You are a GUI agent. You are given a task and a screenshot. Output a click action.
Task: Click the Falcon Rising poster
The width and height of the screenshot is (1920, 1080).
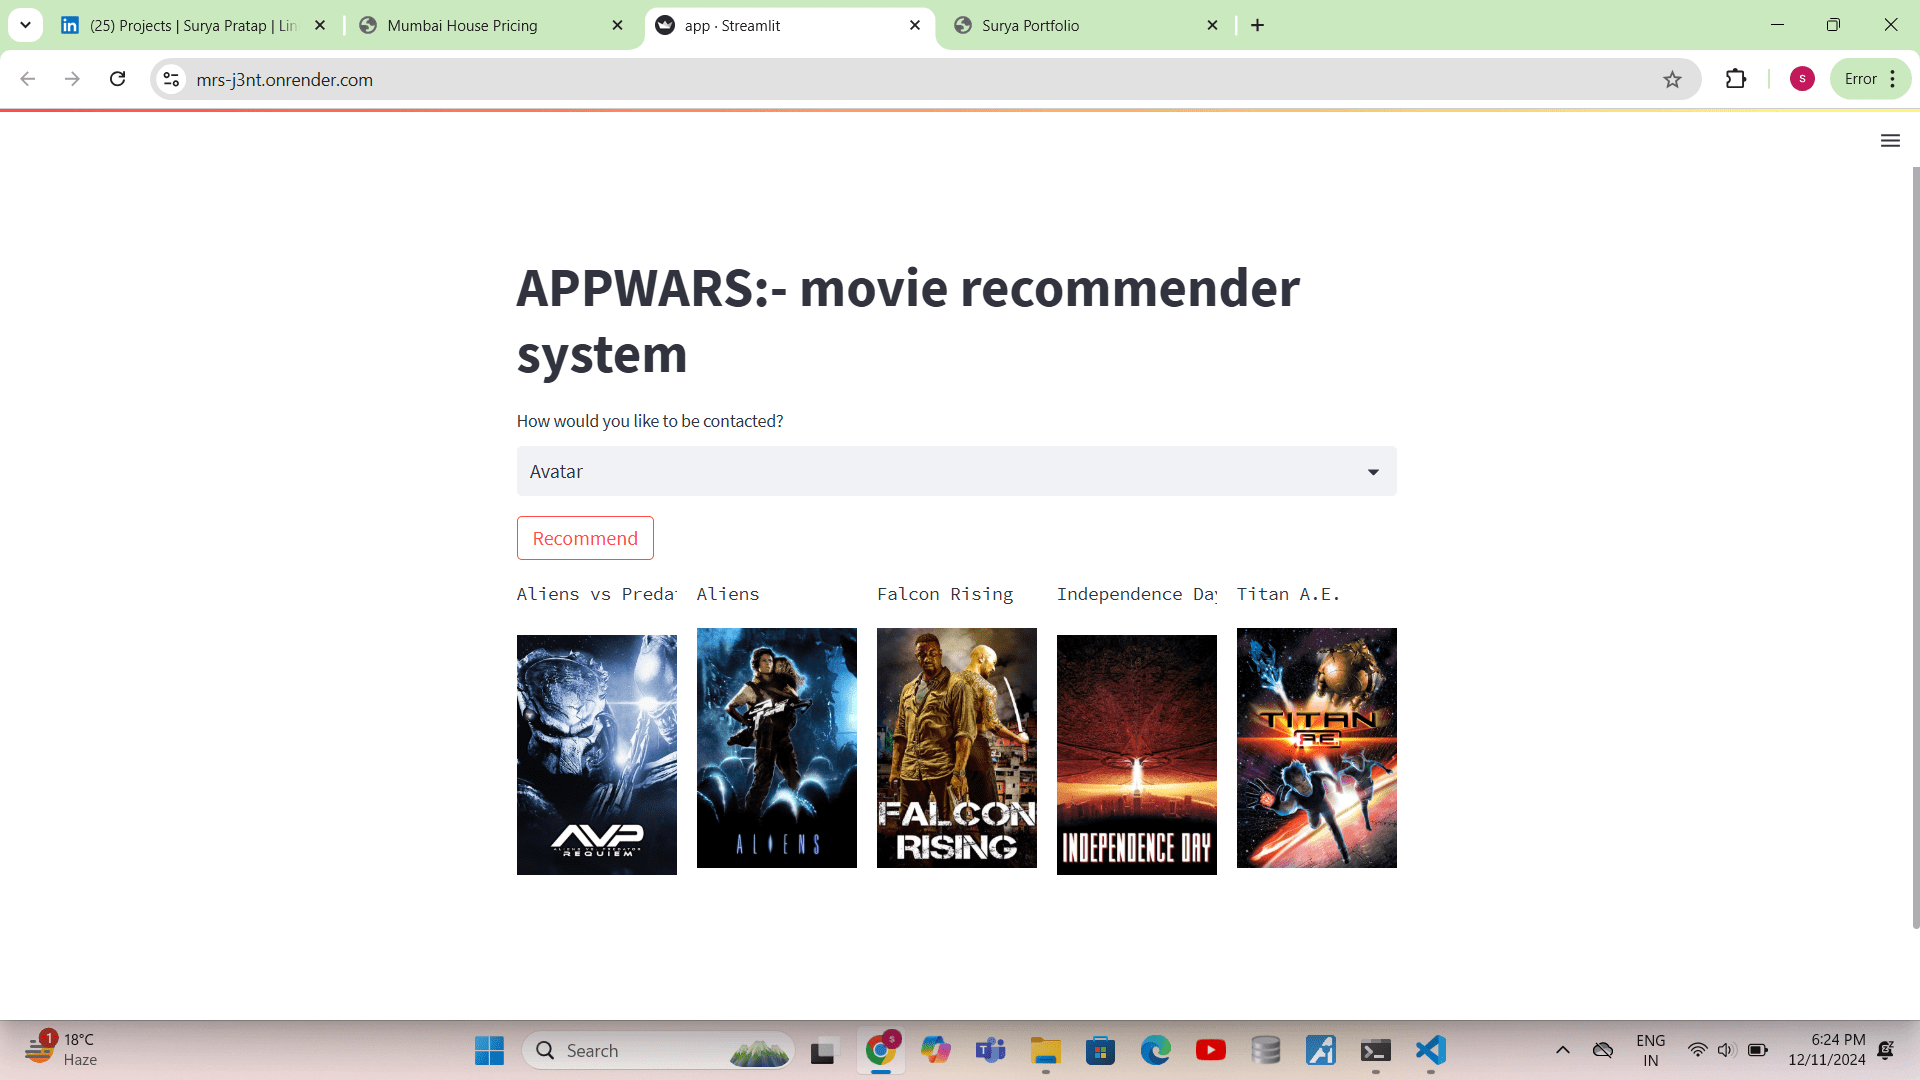coord(956,748)
